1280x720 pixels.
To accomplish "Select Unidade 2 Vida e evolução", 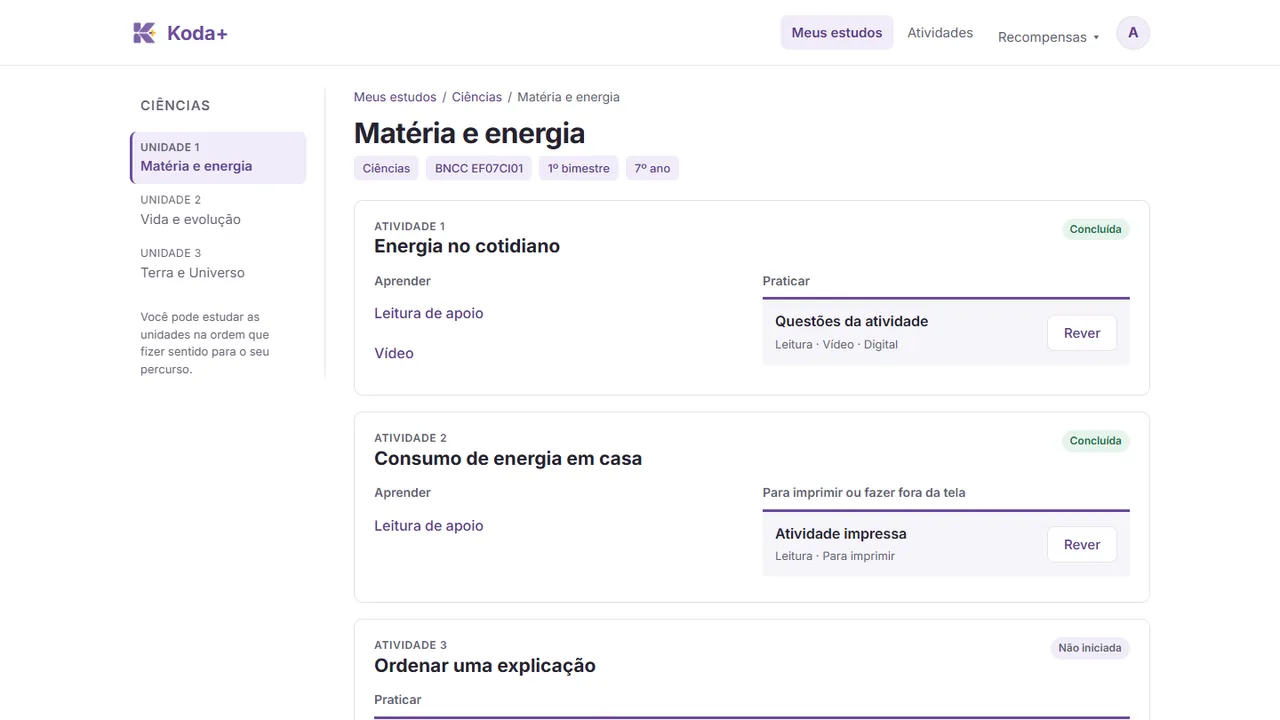I will point(218,210).
